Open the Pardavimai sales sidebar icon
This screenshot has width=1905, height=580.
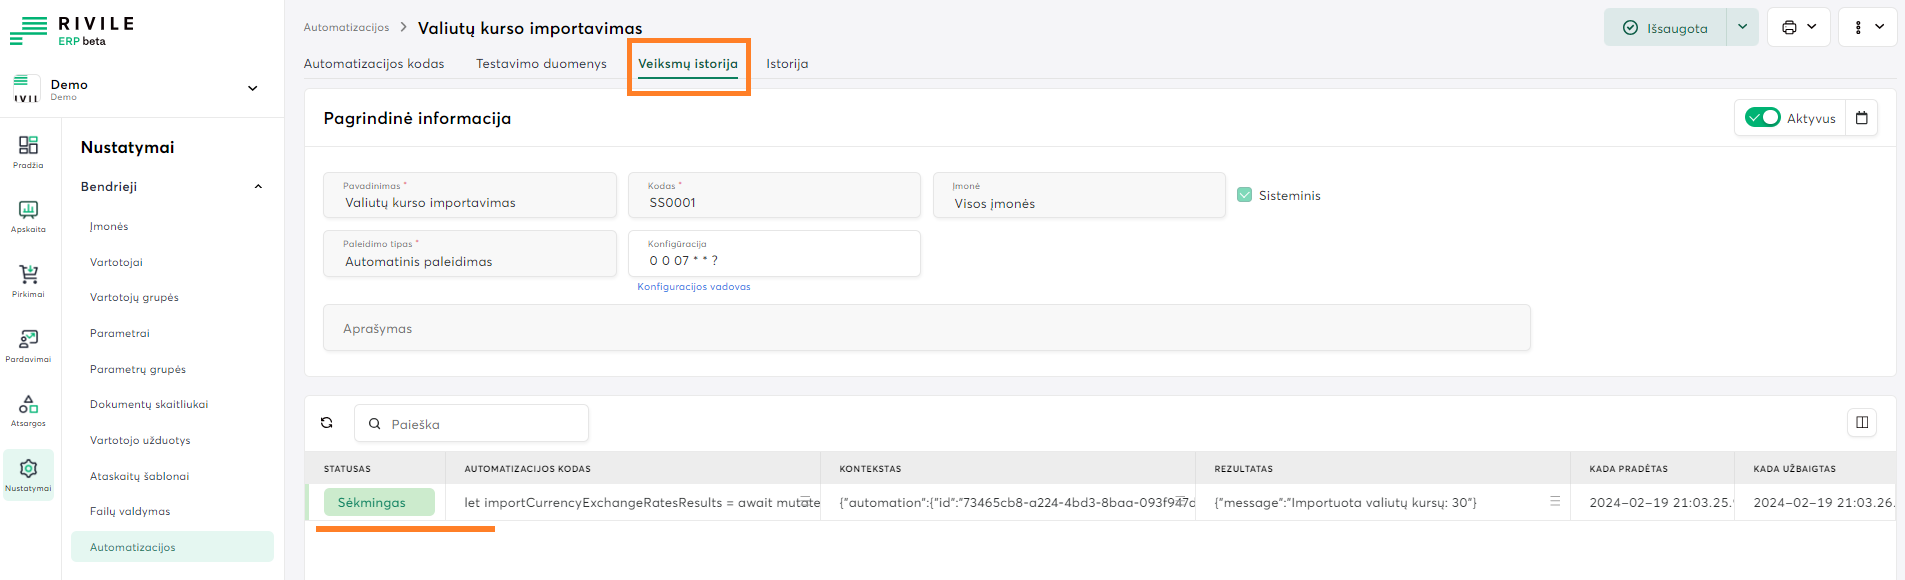(x=28, y=345)
